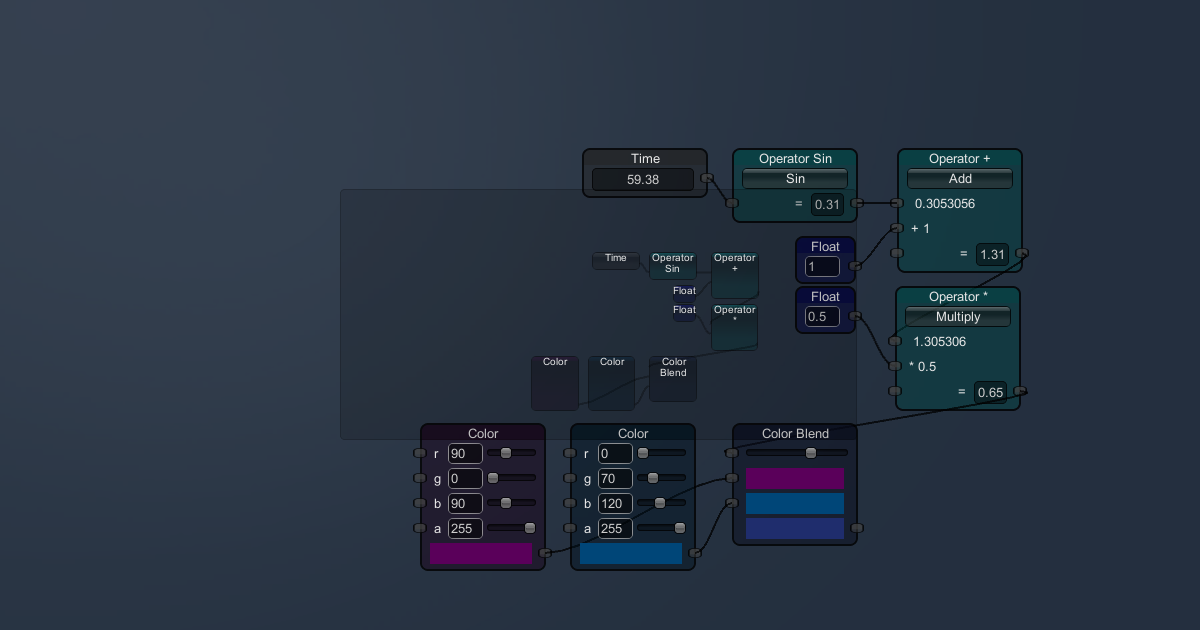Viewport: 1200px width, 630px height.
Task: Click the purple Color node's output socket
Action: coord(545,552)
